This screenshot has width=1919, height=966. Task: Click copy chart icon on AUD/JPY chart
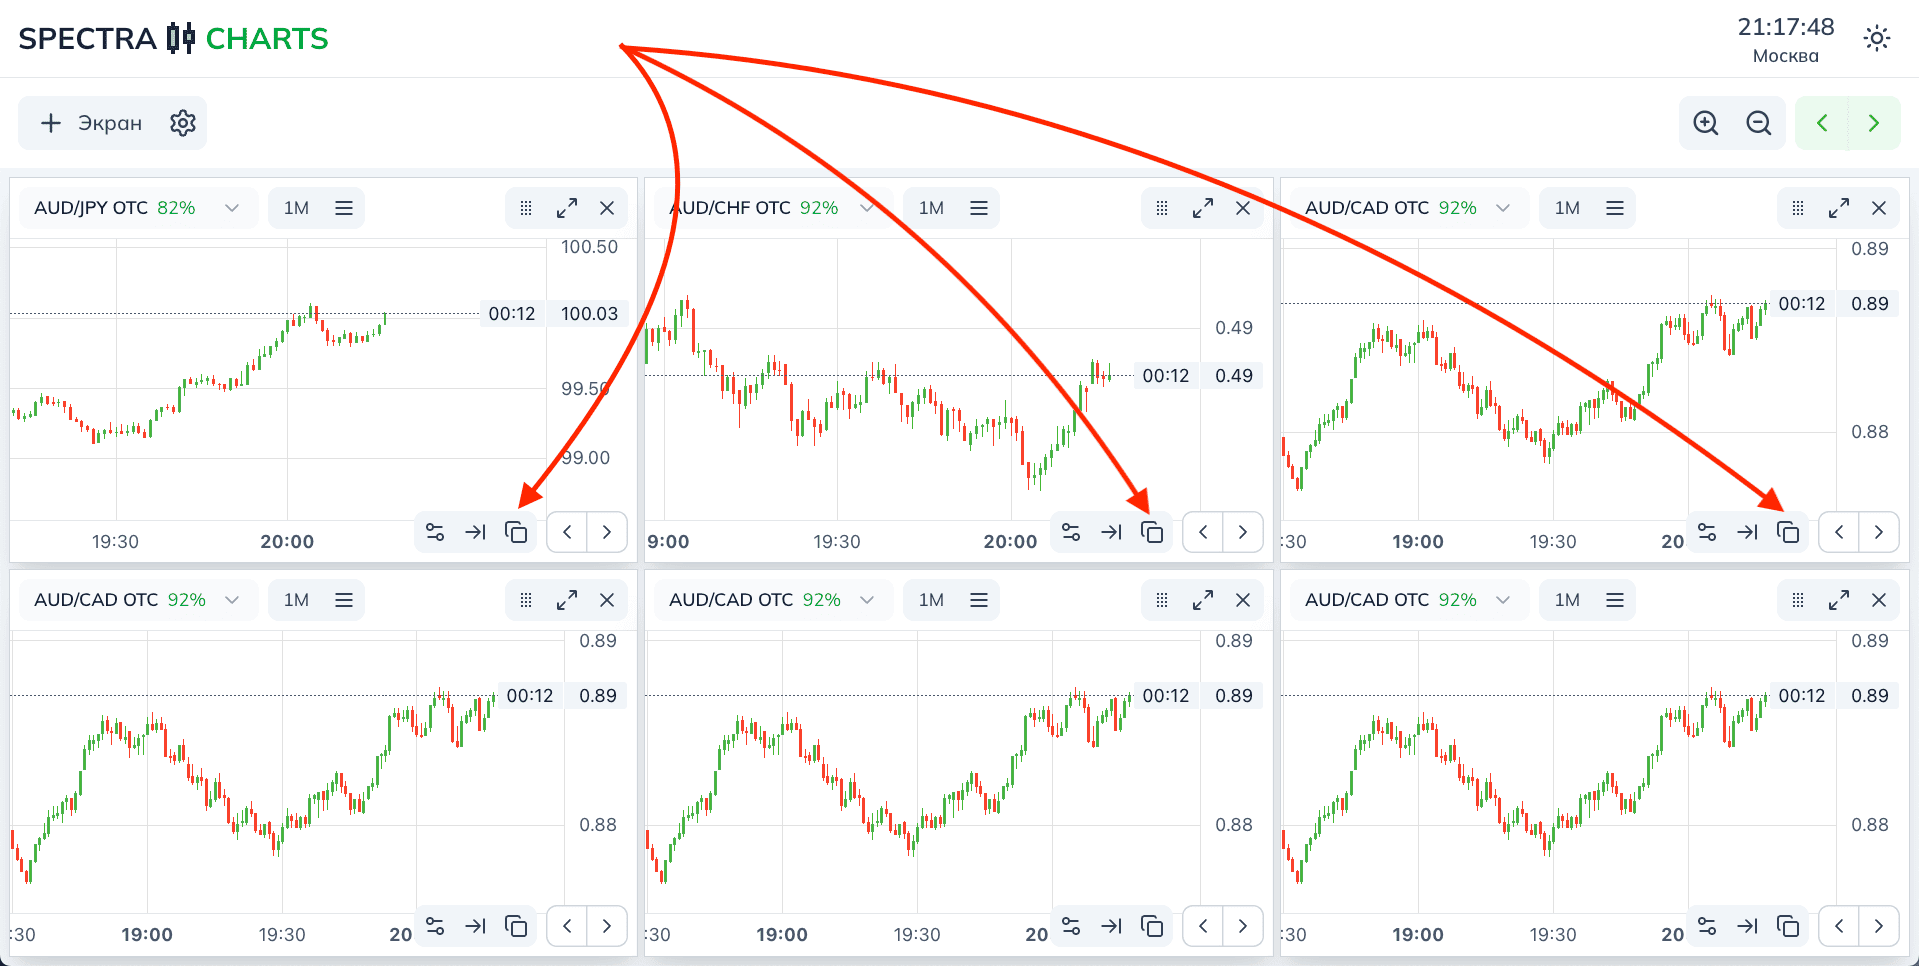(516, 532)
